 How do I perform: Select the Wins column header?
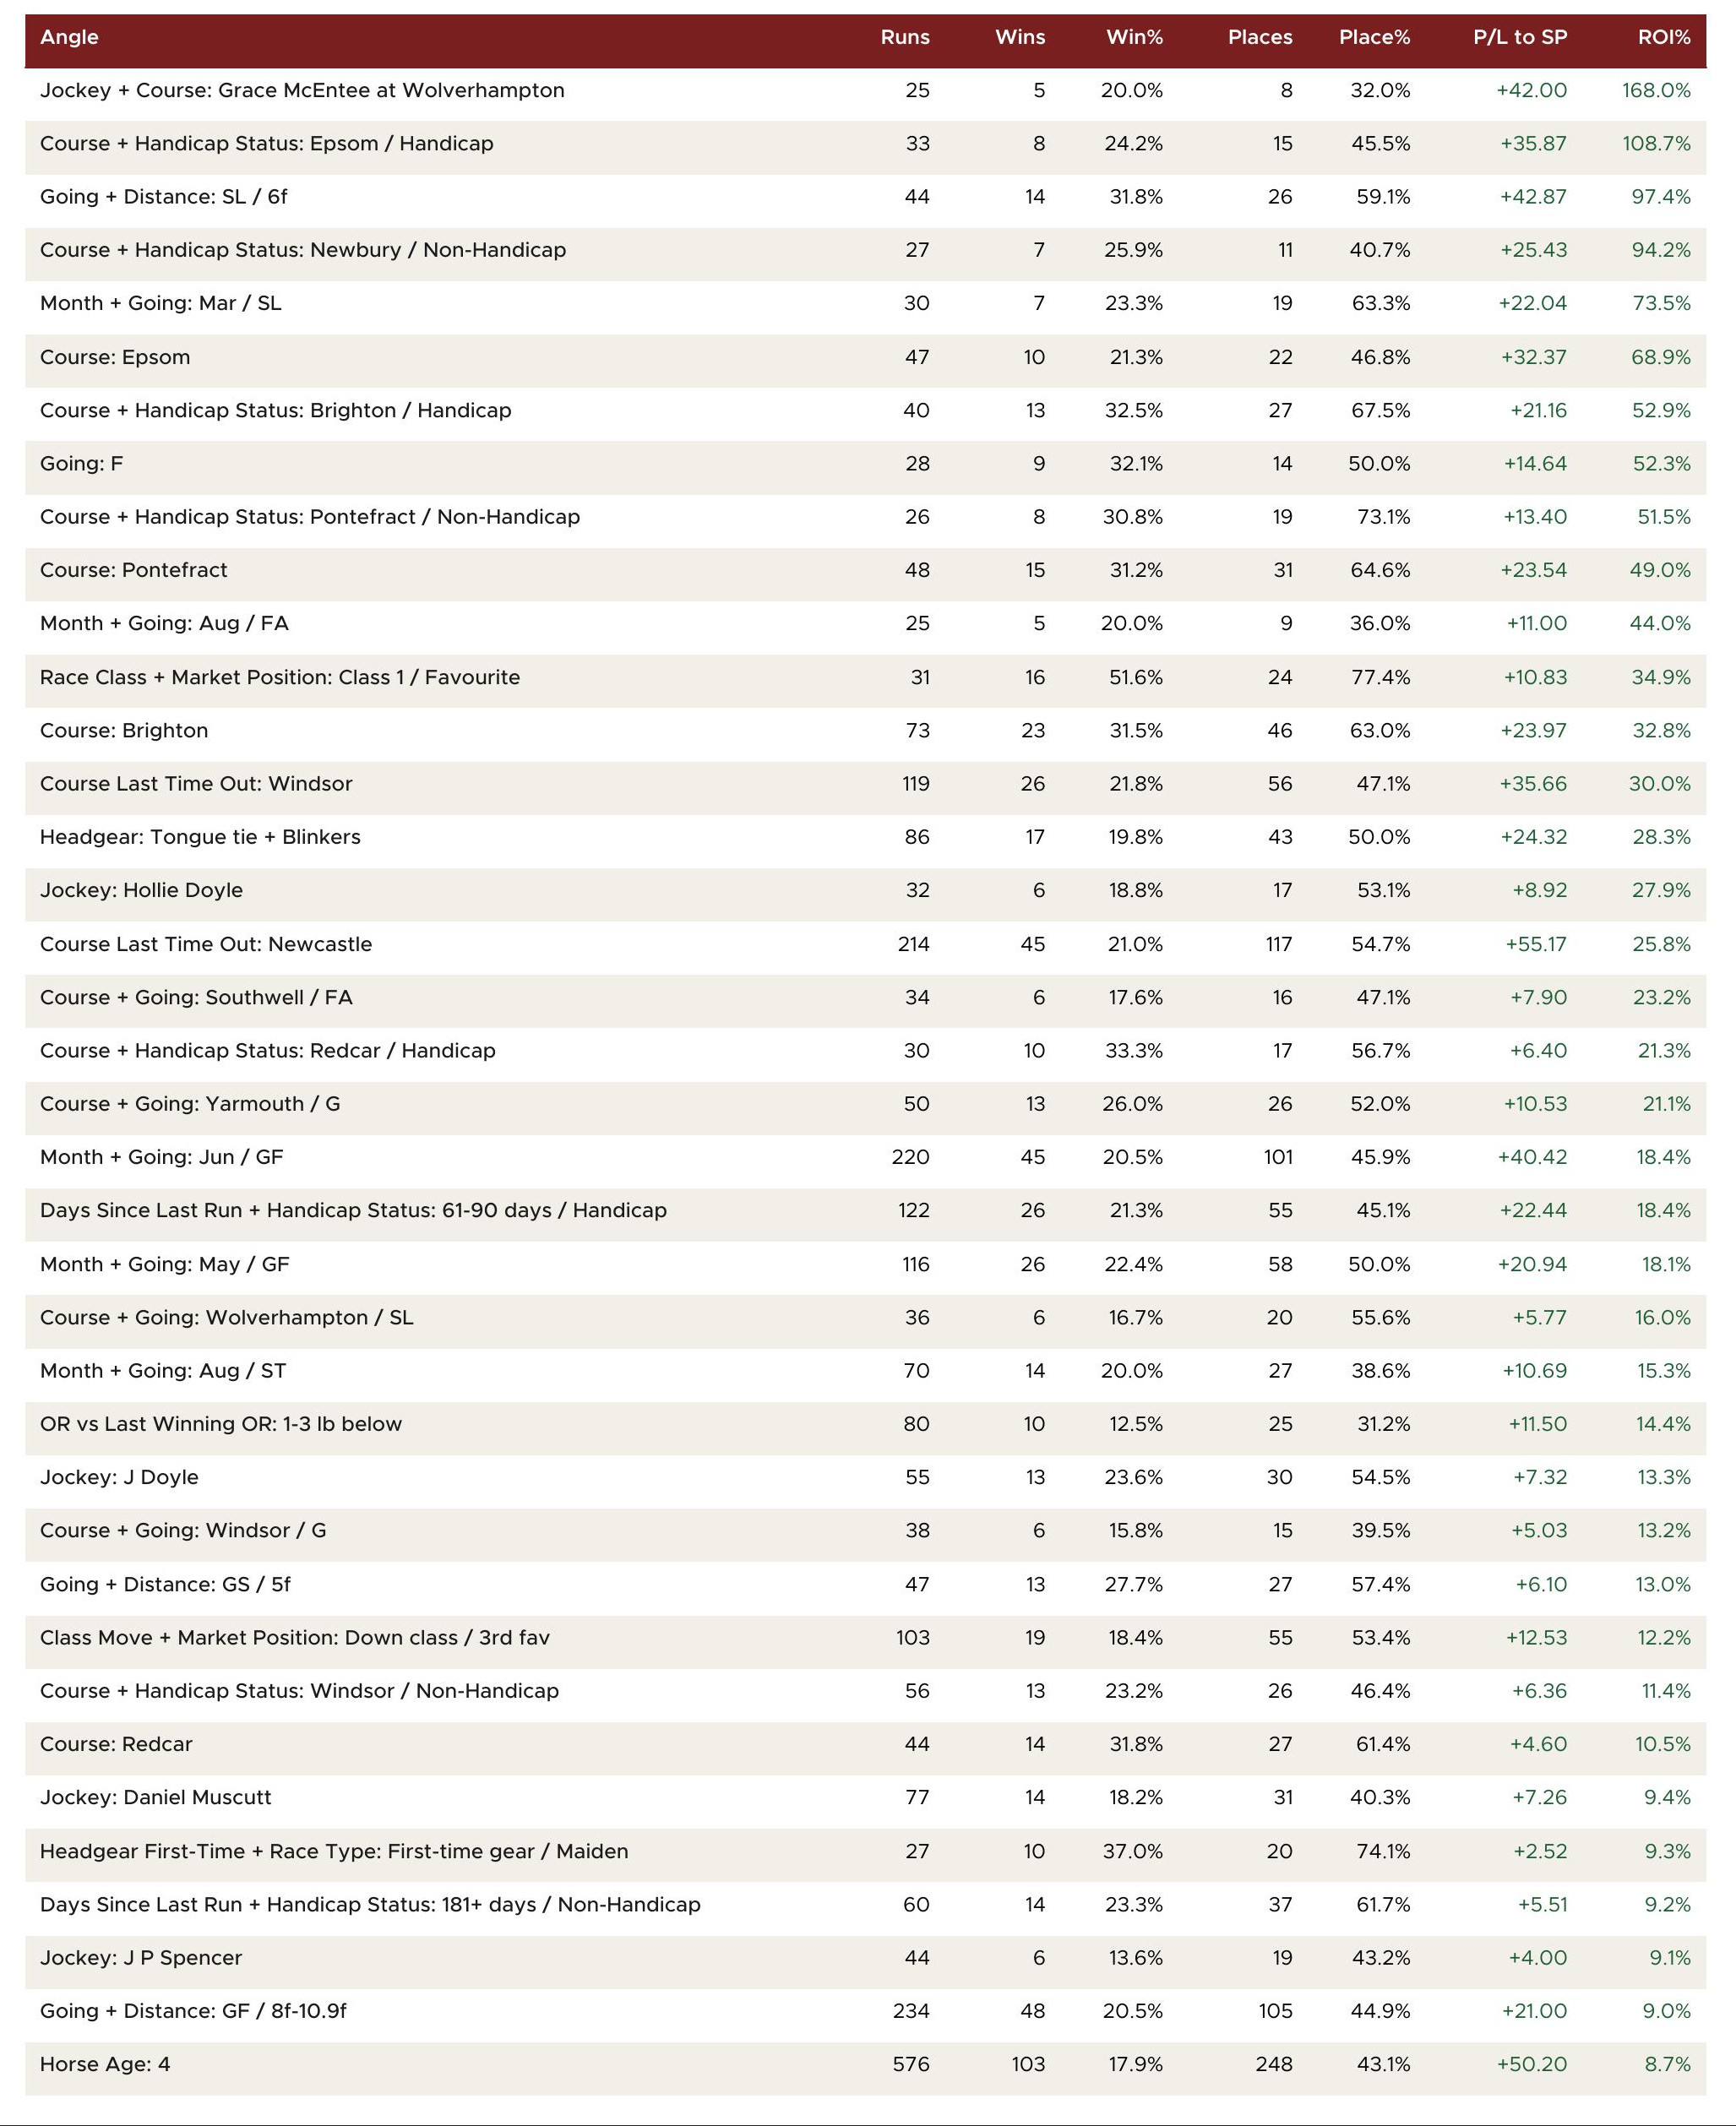[x=1020, y=37]
